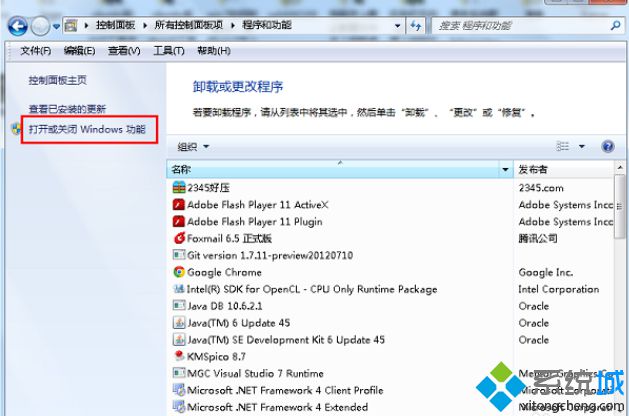Click the blue help question mark icon
Image resolution: width=629 pixels, height=416 pixels.
[608, 146]
